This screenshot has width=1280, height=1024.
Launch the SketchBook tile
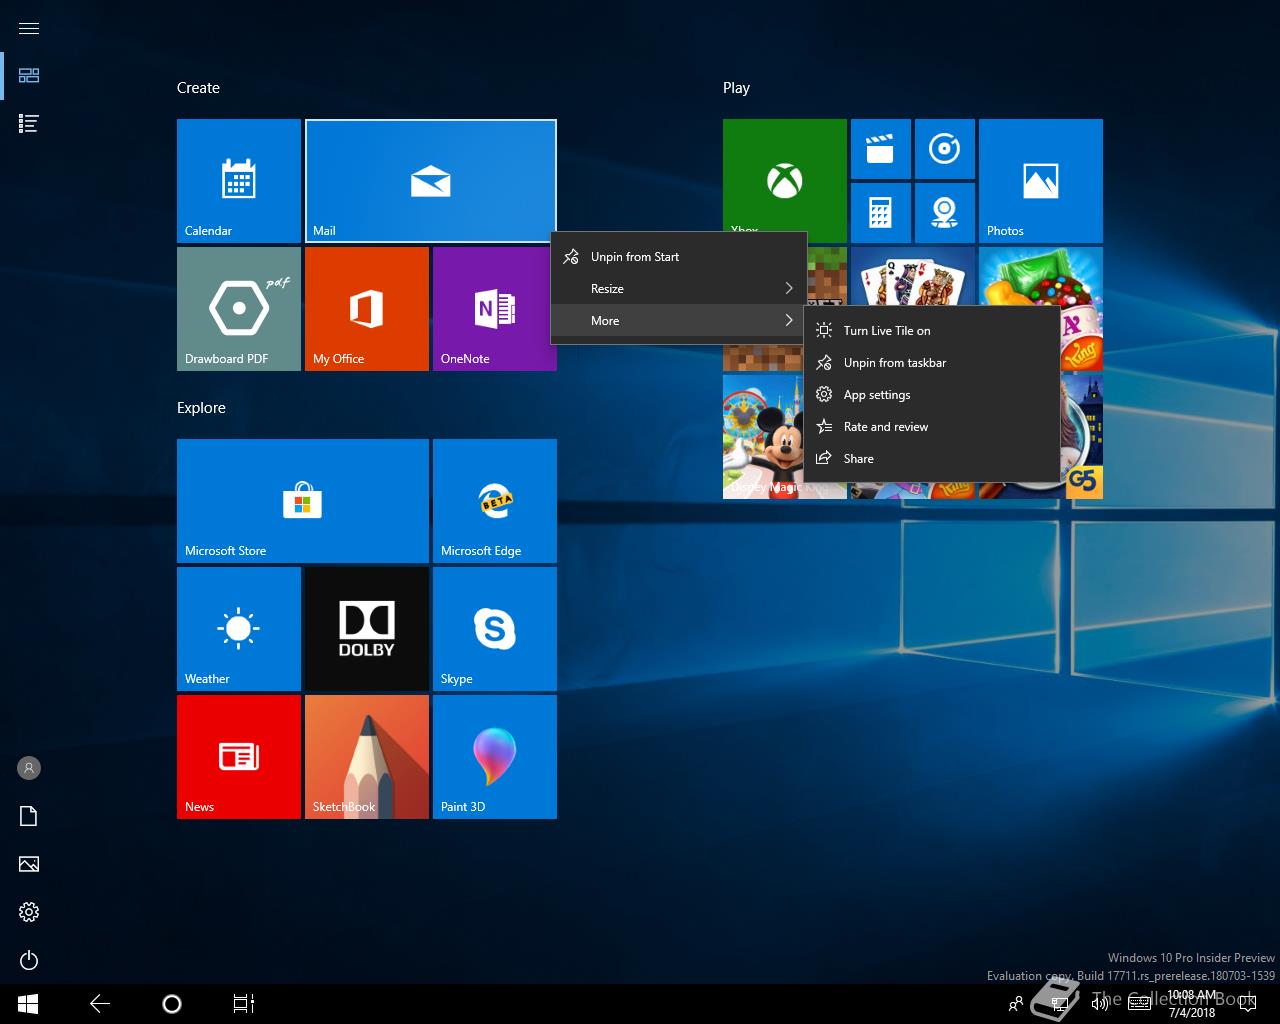pyautogui.click(x=367, y=757)
